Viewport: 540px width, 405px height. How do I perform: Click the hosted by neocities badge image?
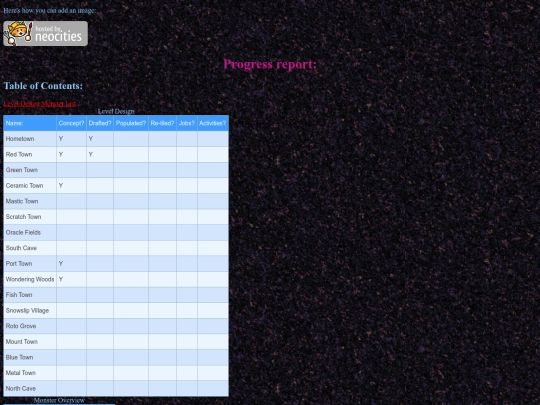(x=45, y=33)
